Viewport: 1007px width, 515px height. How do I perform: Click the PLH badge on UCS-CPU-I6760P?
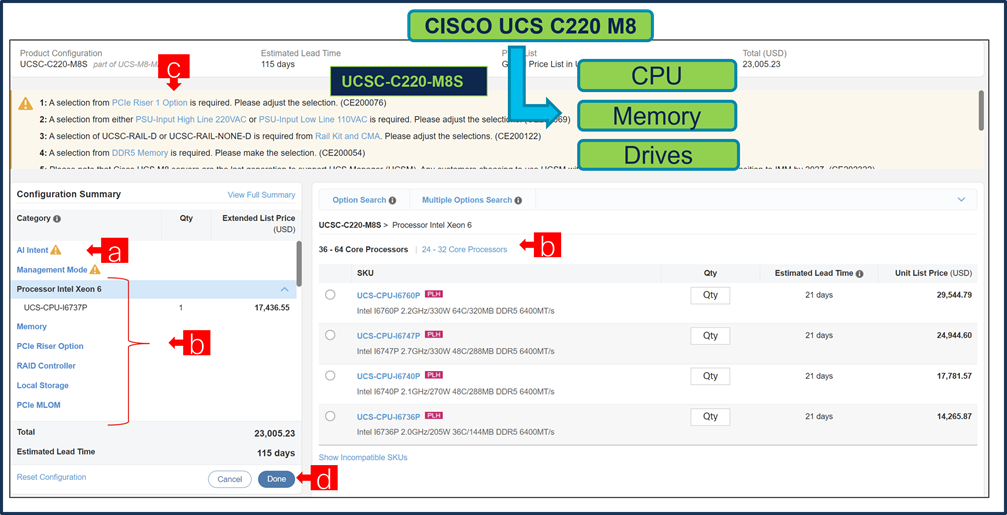pyautogui.click(x=434, y=294)
